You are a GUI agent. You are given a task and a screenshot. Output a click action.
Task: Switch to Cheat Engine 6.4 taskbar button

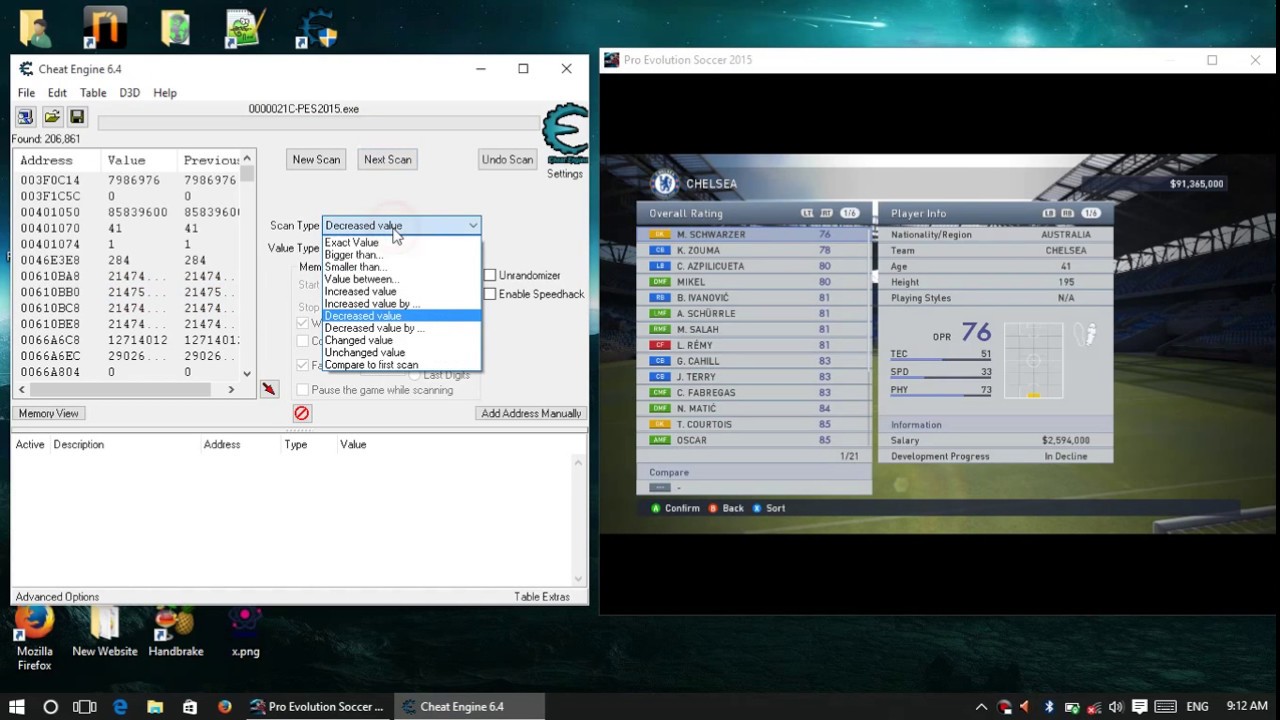[469, 706]
